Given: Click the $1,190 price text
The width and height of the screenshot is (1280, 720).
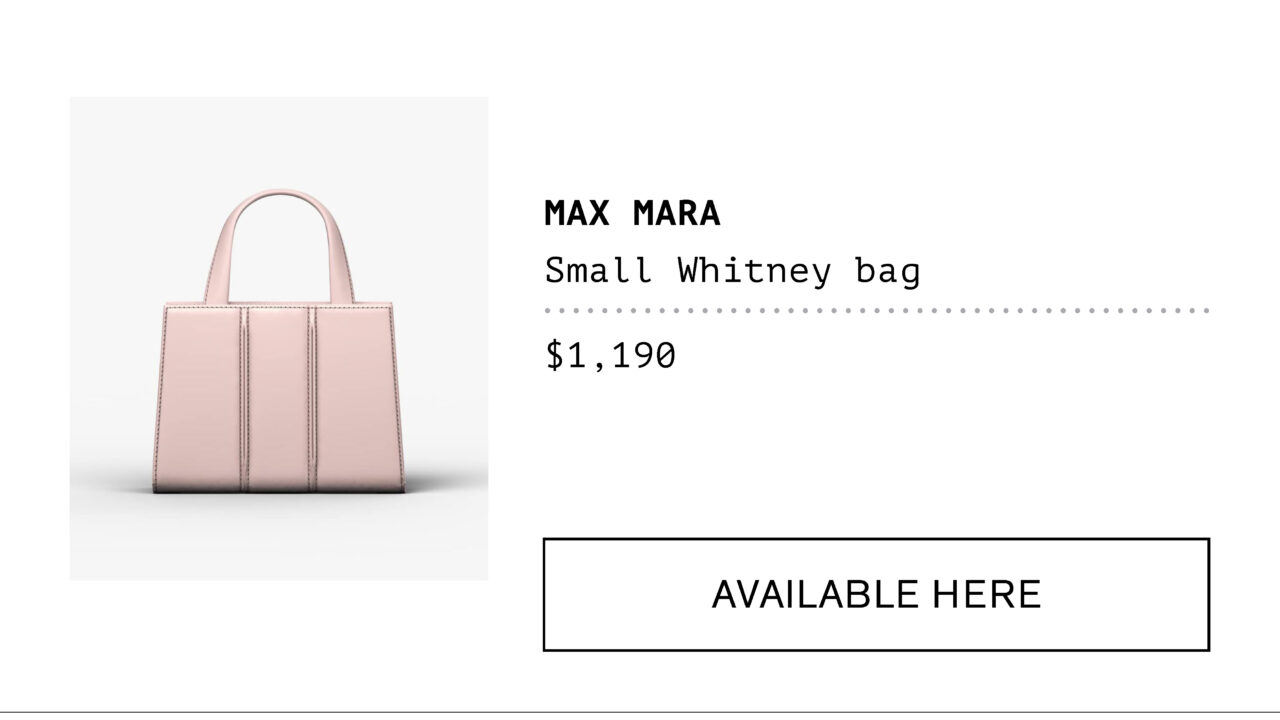Looking at the screenshot, I should [610, 355].
